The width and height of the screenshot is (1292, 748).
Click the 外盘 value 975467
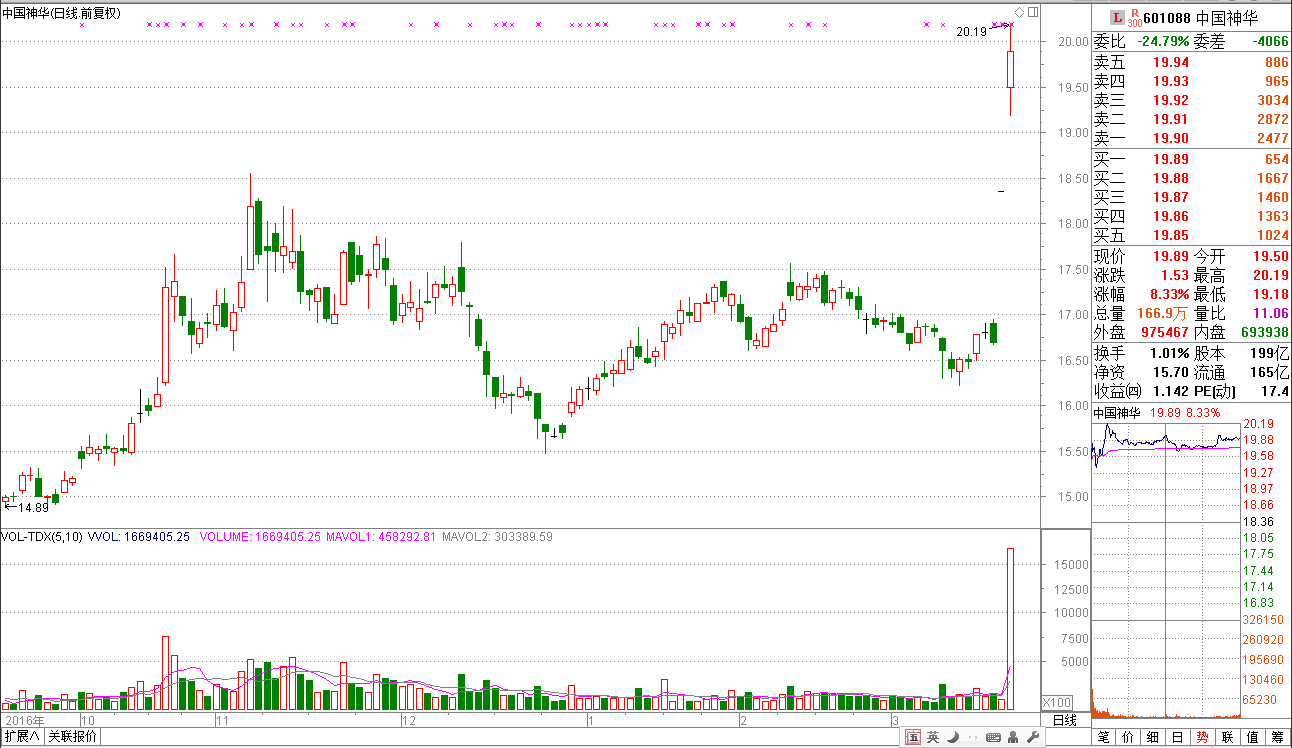click(1165, 333)
